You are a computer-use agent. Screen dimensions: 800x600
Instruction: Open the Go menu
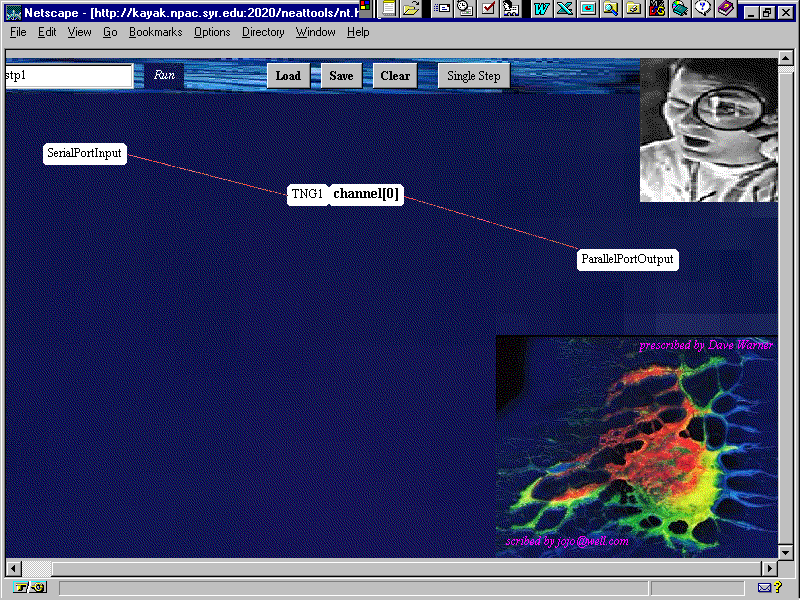pyautogui.click(x=110, y=32)
